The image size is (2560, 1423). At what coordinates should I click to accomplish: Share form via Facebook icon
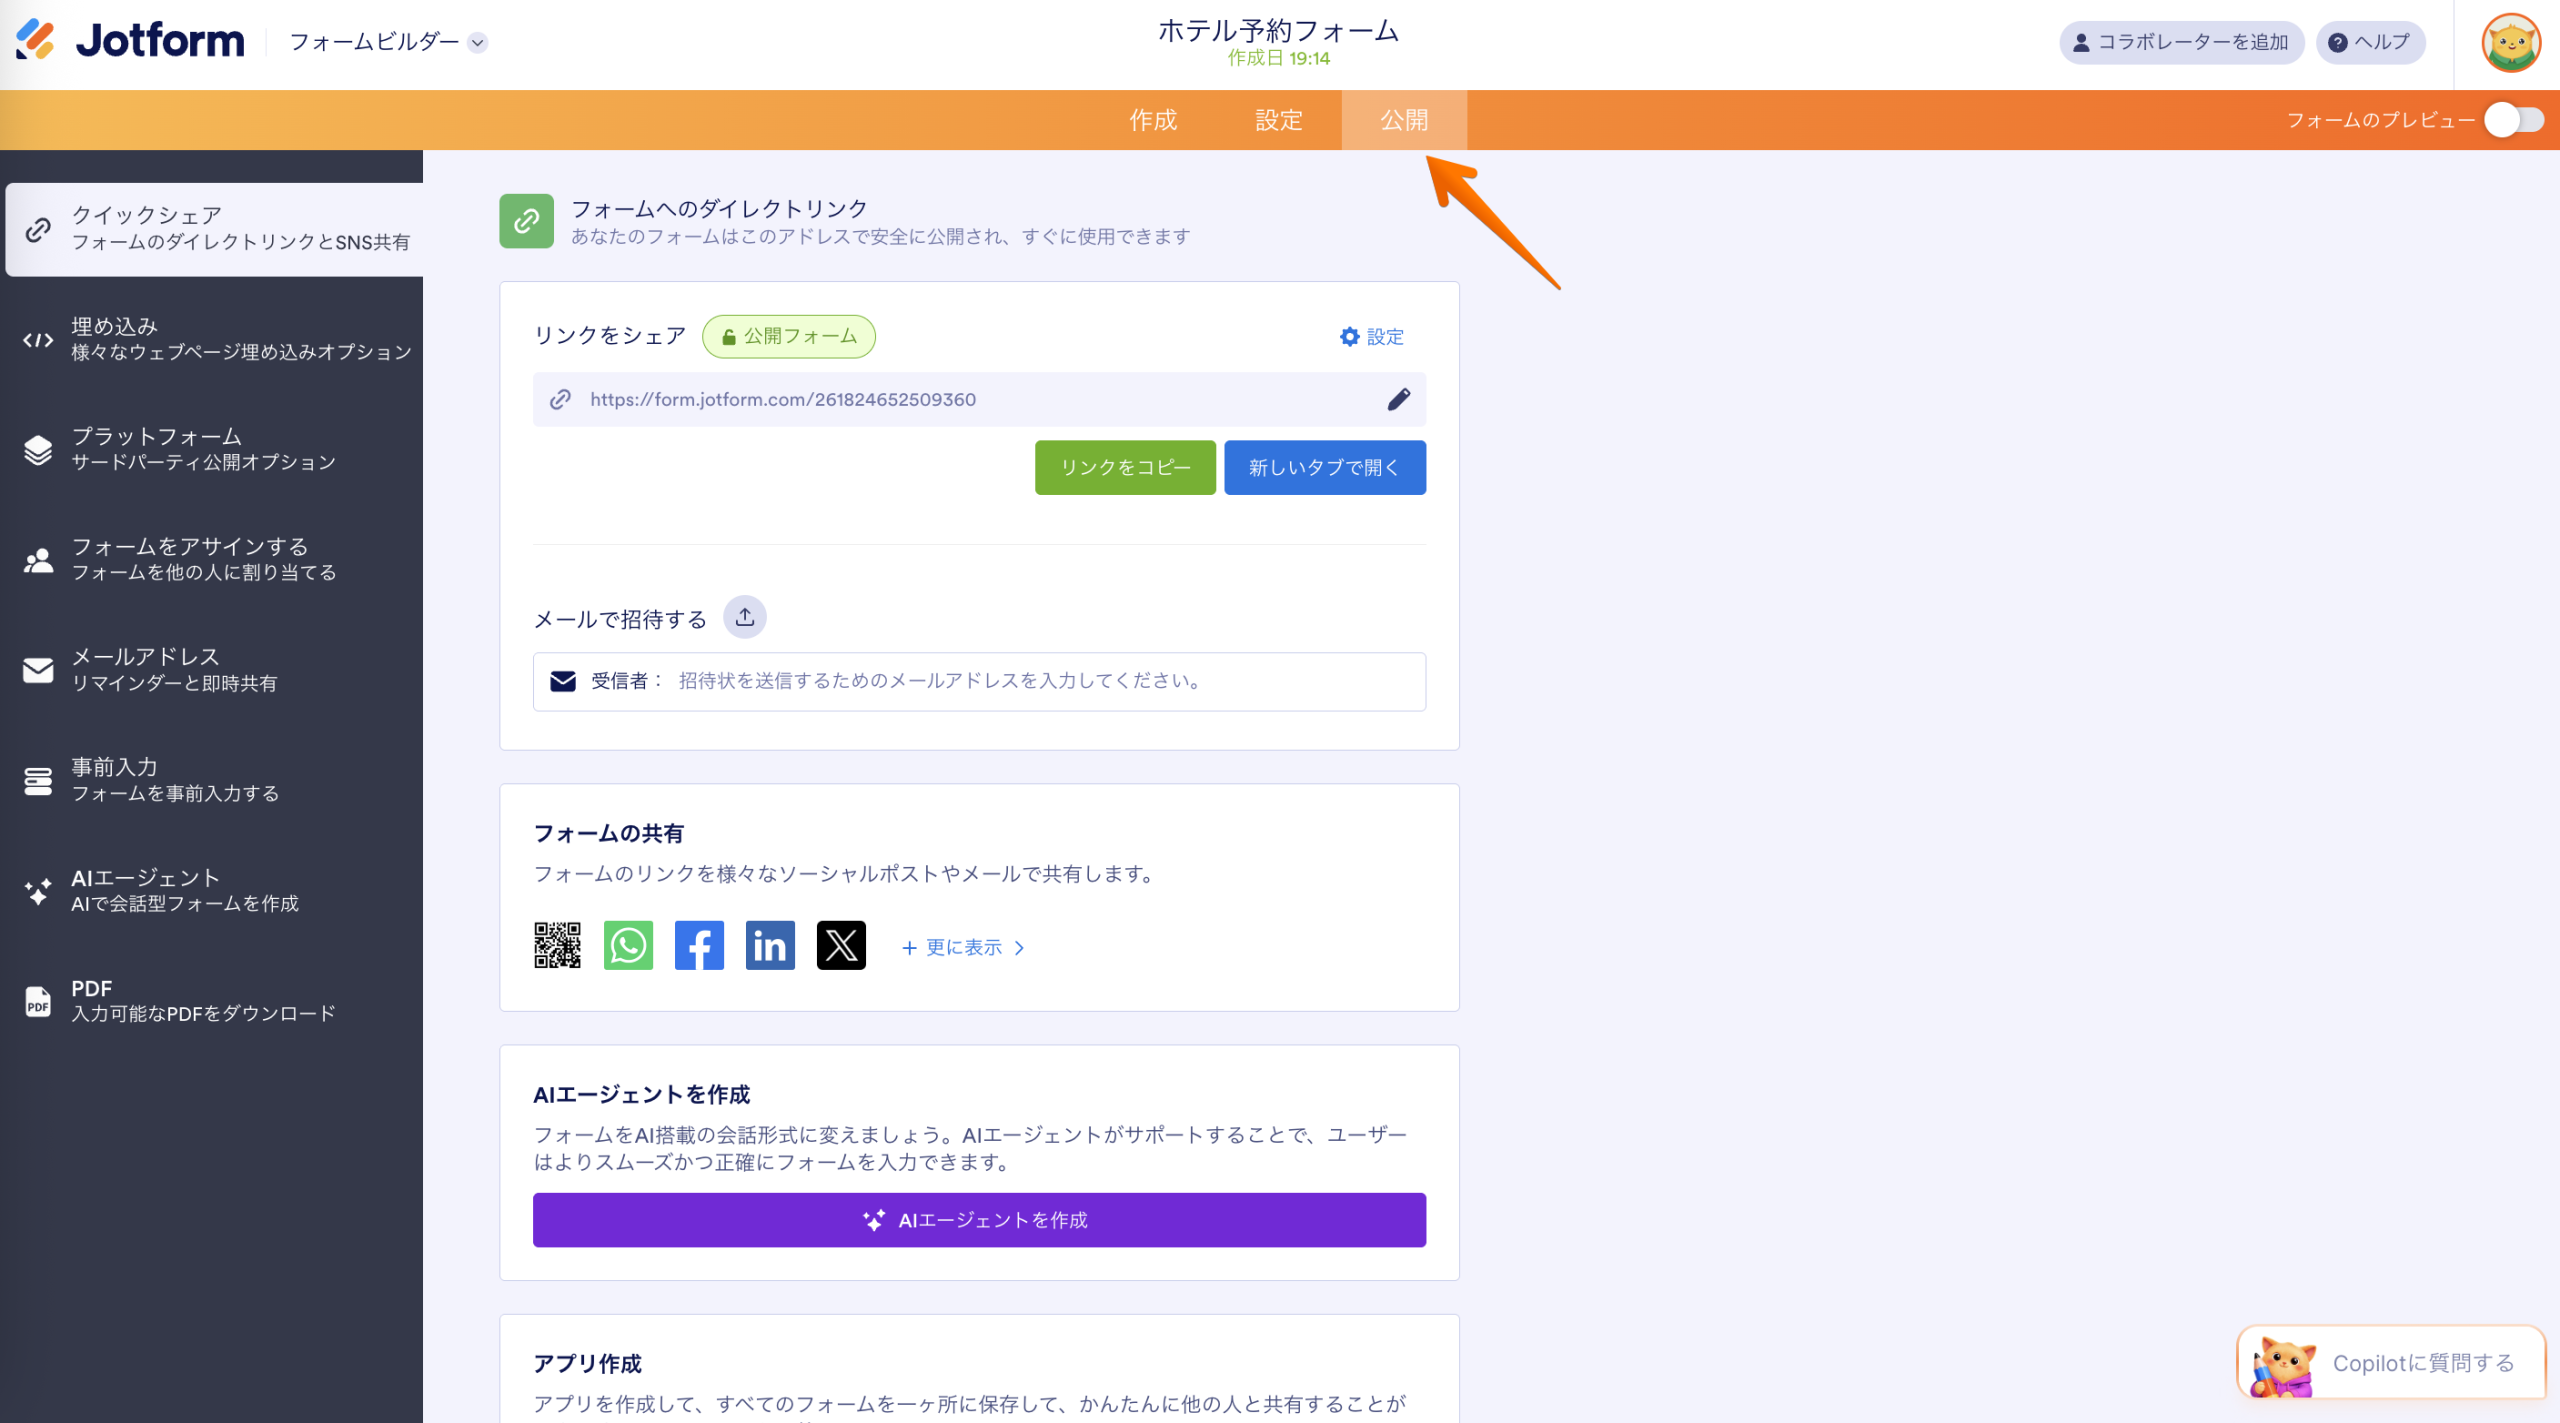(x=699, y=945)
